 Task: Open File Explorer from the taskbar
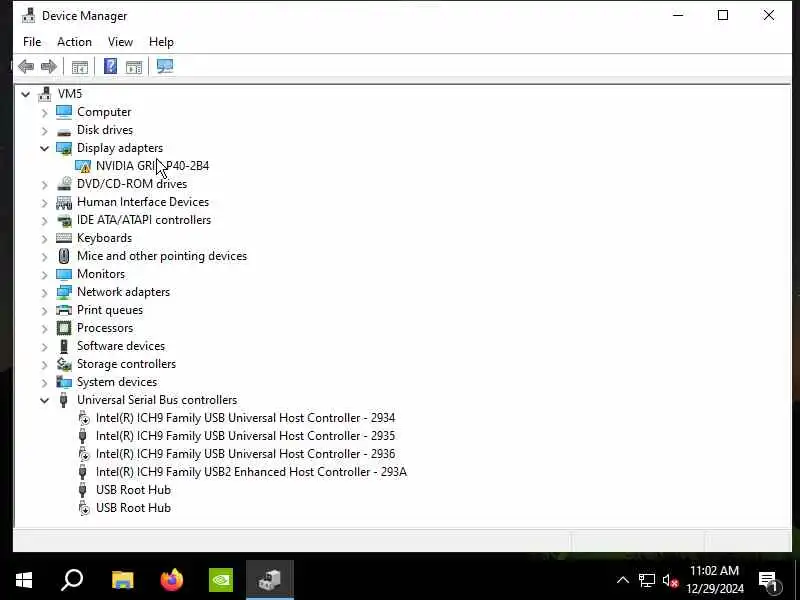tap(122, 580)
